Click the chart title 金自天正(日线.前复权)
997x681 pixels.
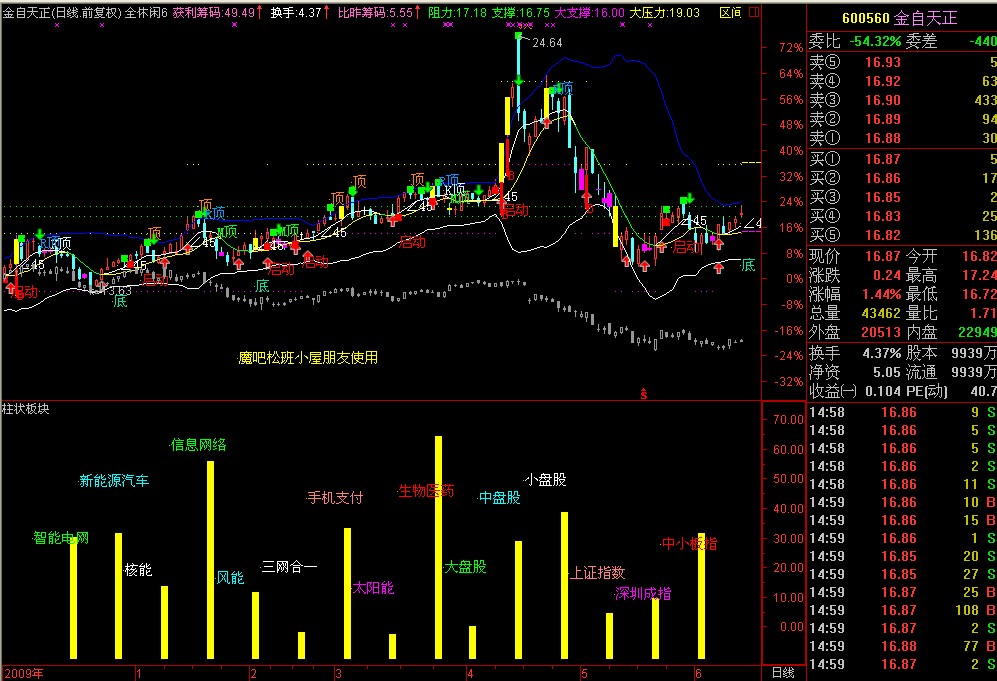(x=62, y=13)
